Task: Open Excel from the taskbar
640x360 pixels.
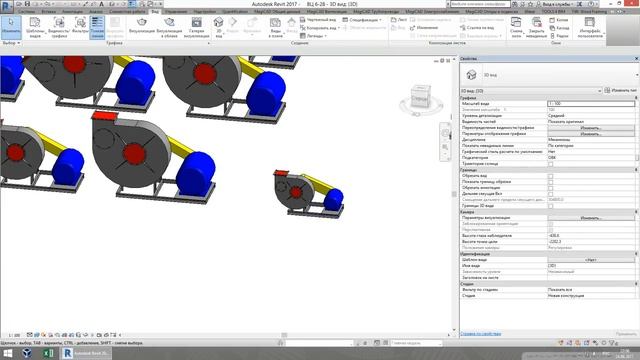Action: (48, 353)
